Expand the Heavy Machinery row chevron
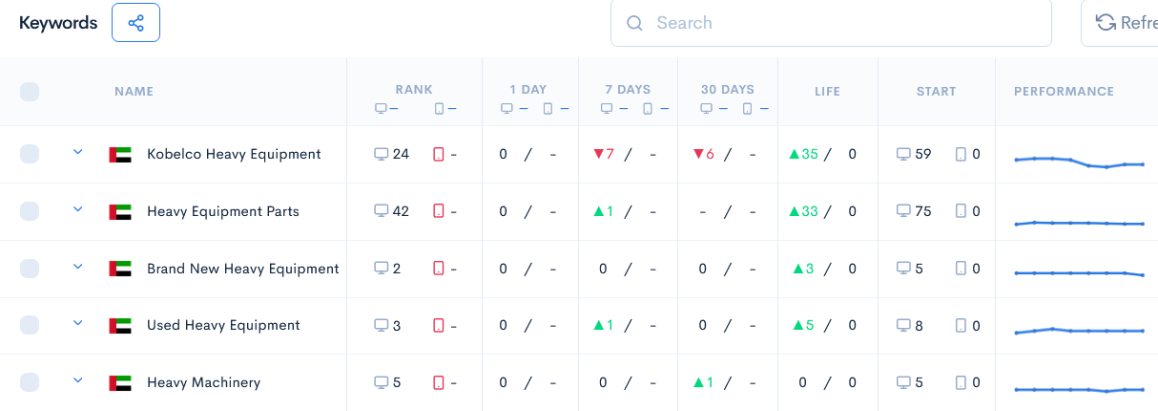 [78, 380]
